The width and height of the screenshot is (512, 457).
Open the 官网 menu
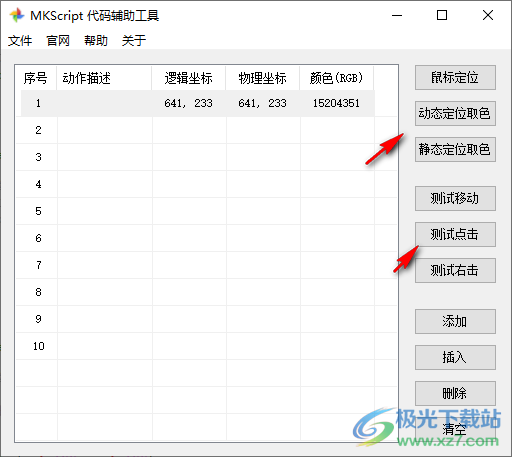tap(58, 41)
